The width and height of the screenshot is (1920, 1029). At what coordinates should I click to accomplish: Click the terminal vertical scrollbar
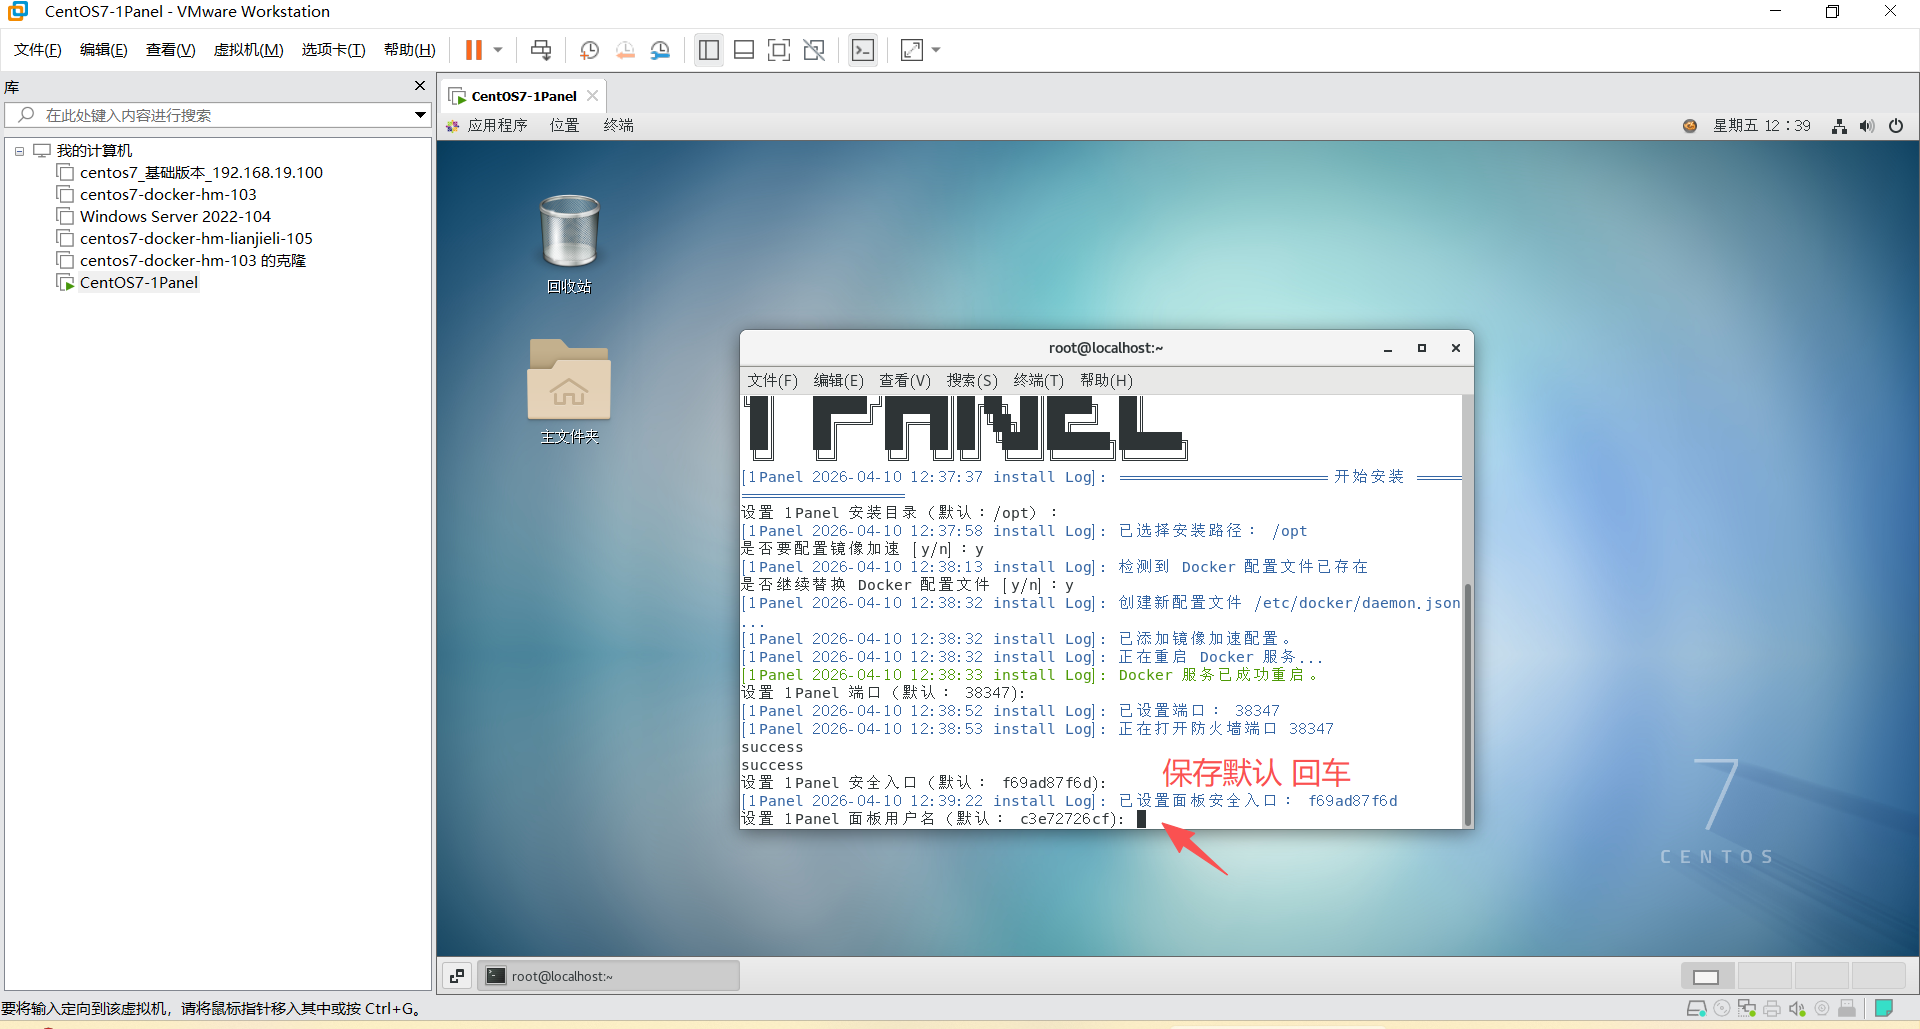[x=1468, y=704]
